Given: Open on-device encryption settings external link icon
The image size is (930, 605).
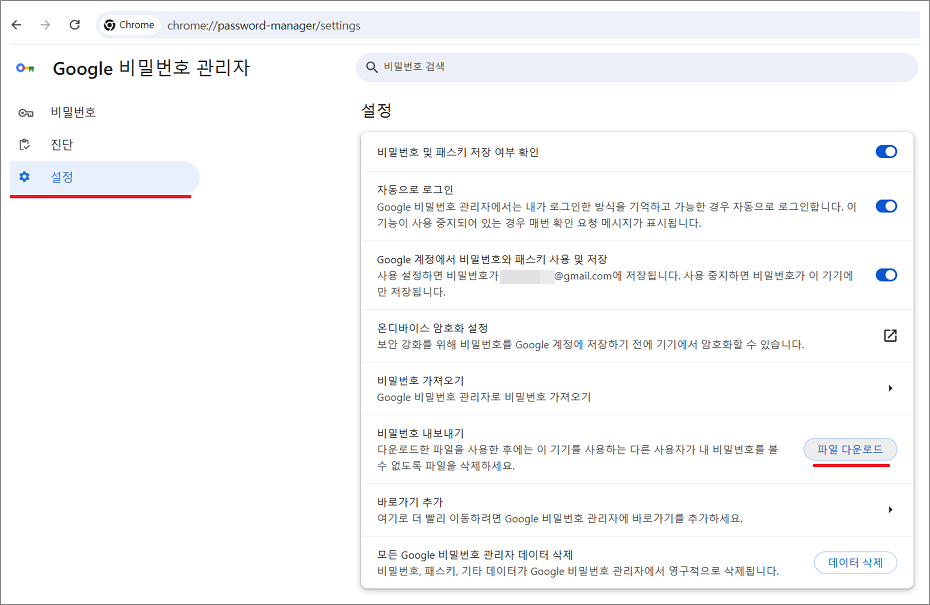Looking at the screenshot, I should click(890, 336).
